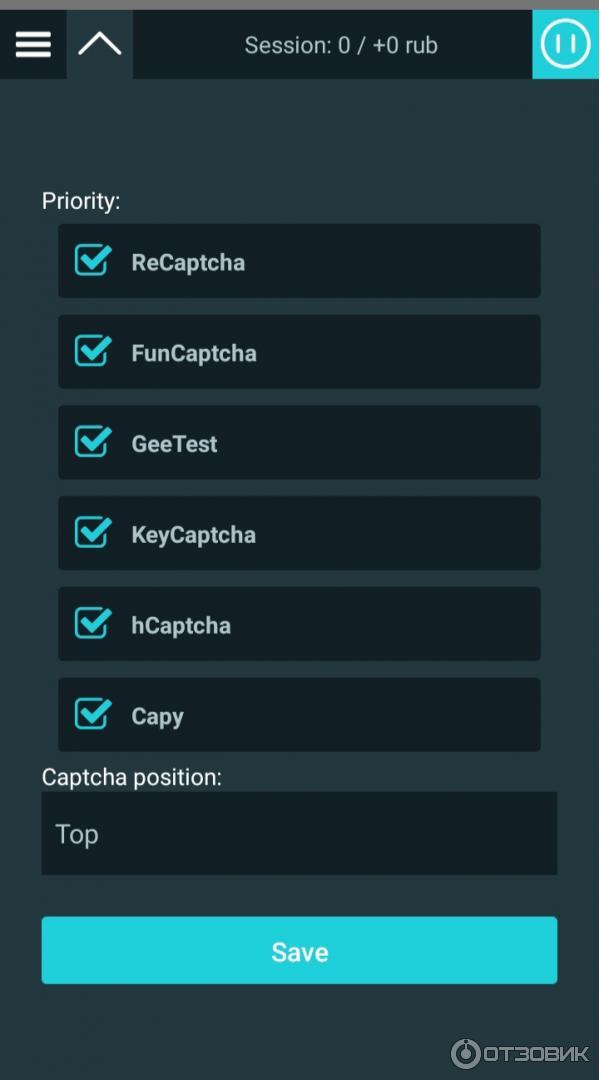Open the navigation hamburger menu
The height and width of the screenshot is (1080, 600).
click(33, 44)
